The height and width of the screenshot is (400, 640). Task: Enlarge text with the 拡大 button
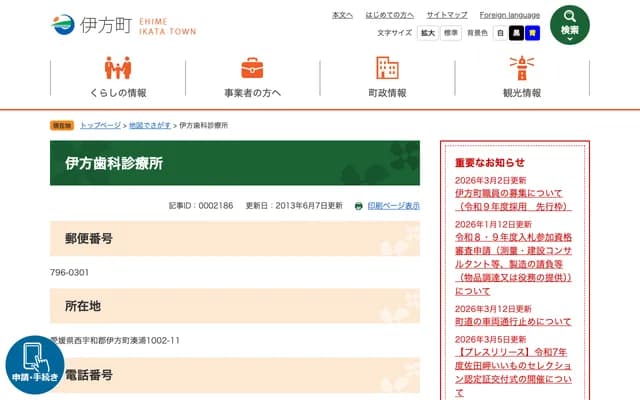click(427, 33)
